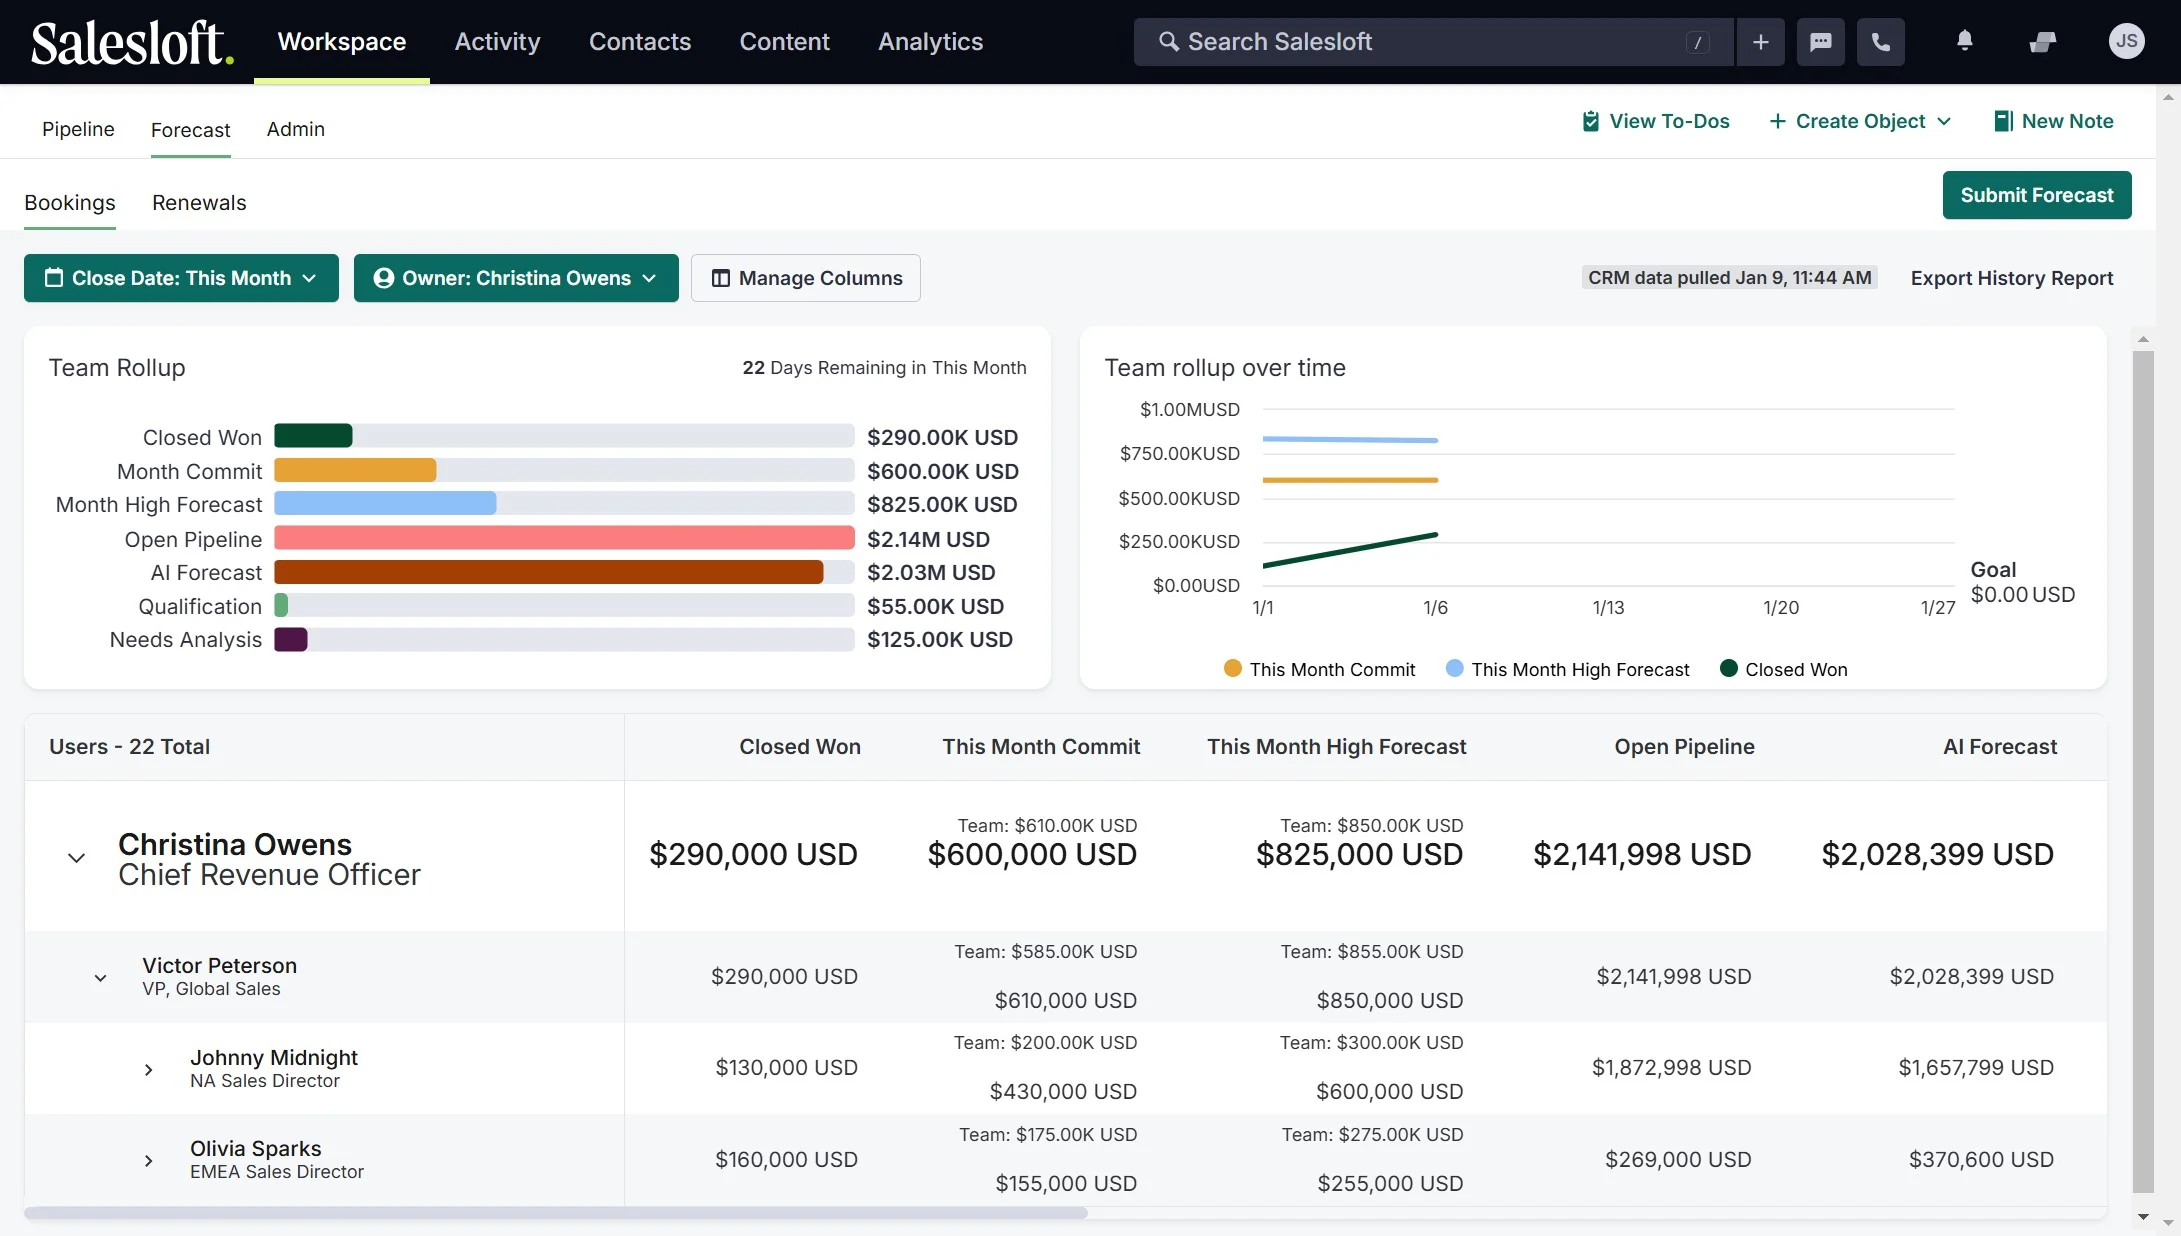Click the vertical page scrollbar thumb

click(2143, 772)
